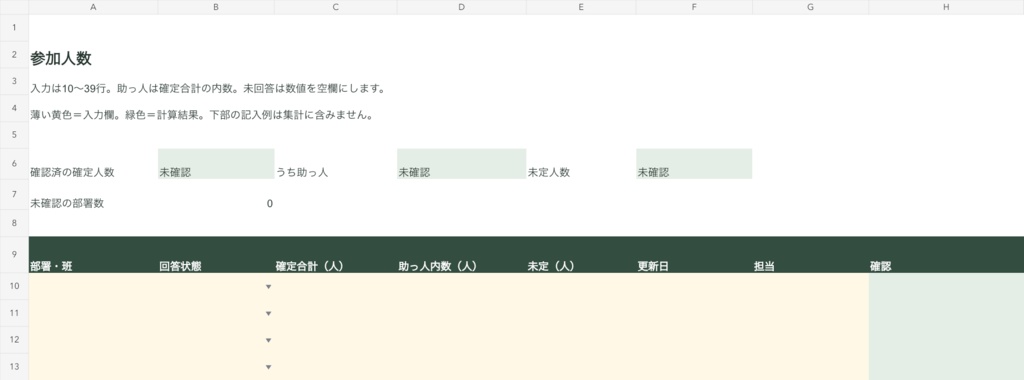Click the 確定合計（人） header cell
Screen dimensions: 1024x380
pos(336,255)
